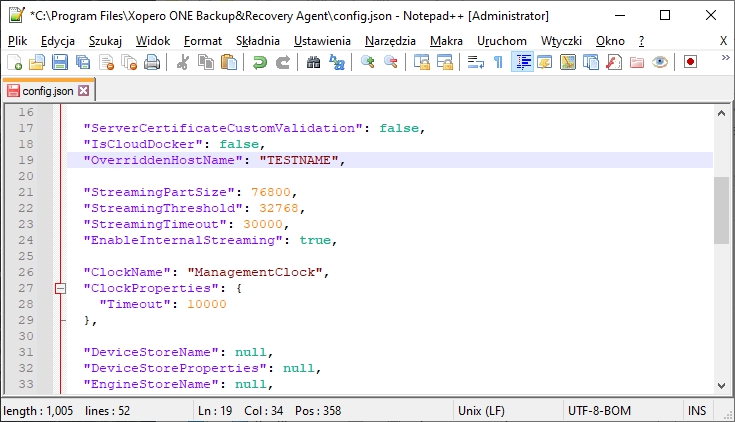Toggle word wrap in the toolbar
The width and height of the screenshot is (735, 422).
(x=476, y=62)
